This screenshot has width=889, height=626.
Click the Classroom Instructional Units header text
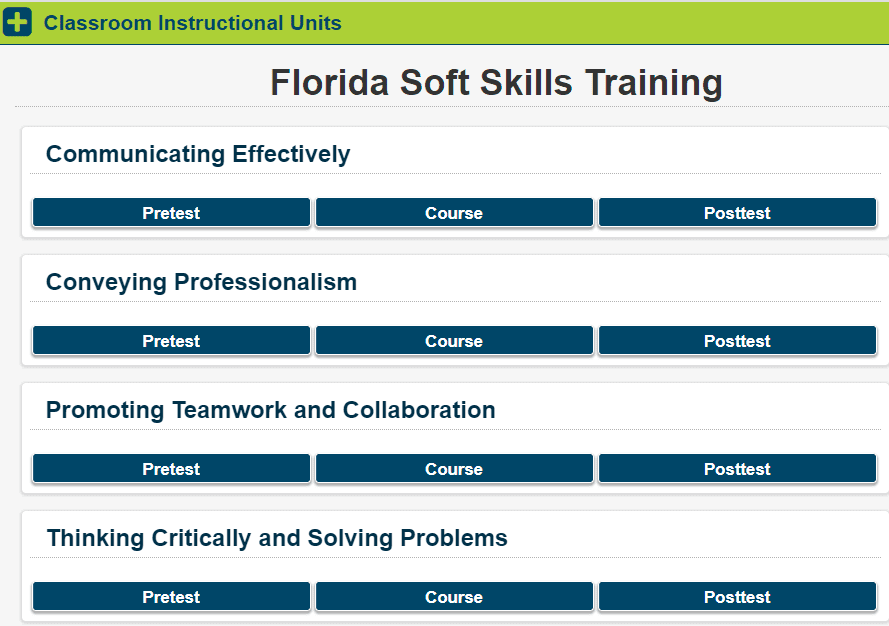pyautogui.click(x=192, y=23)
